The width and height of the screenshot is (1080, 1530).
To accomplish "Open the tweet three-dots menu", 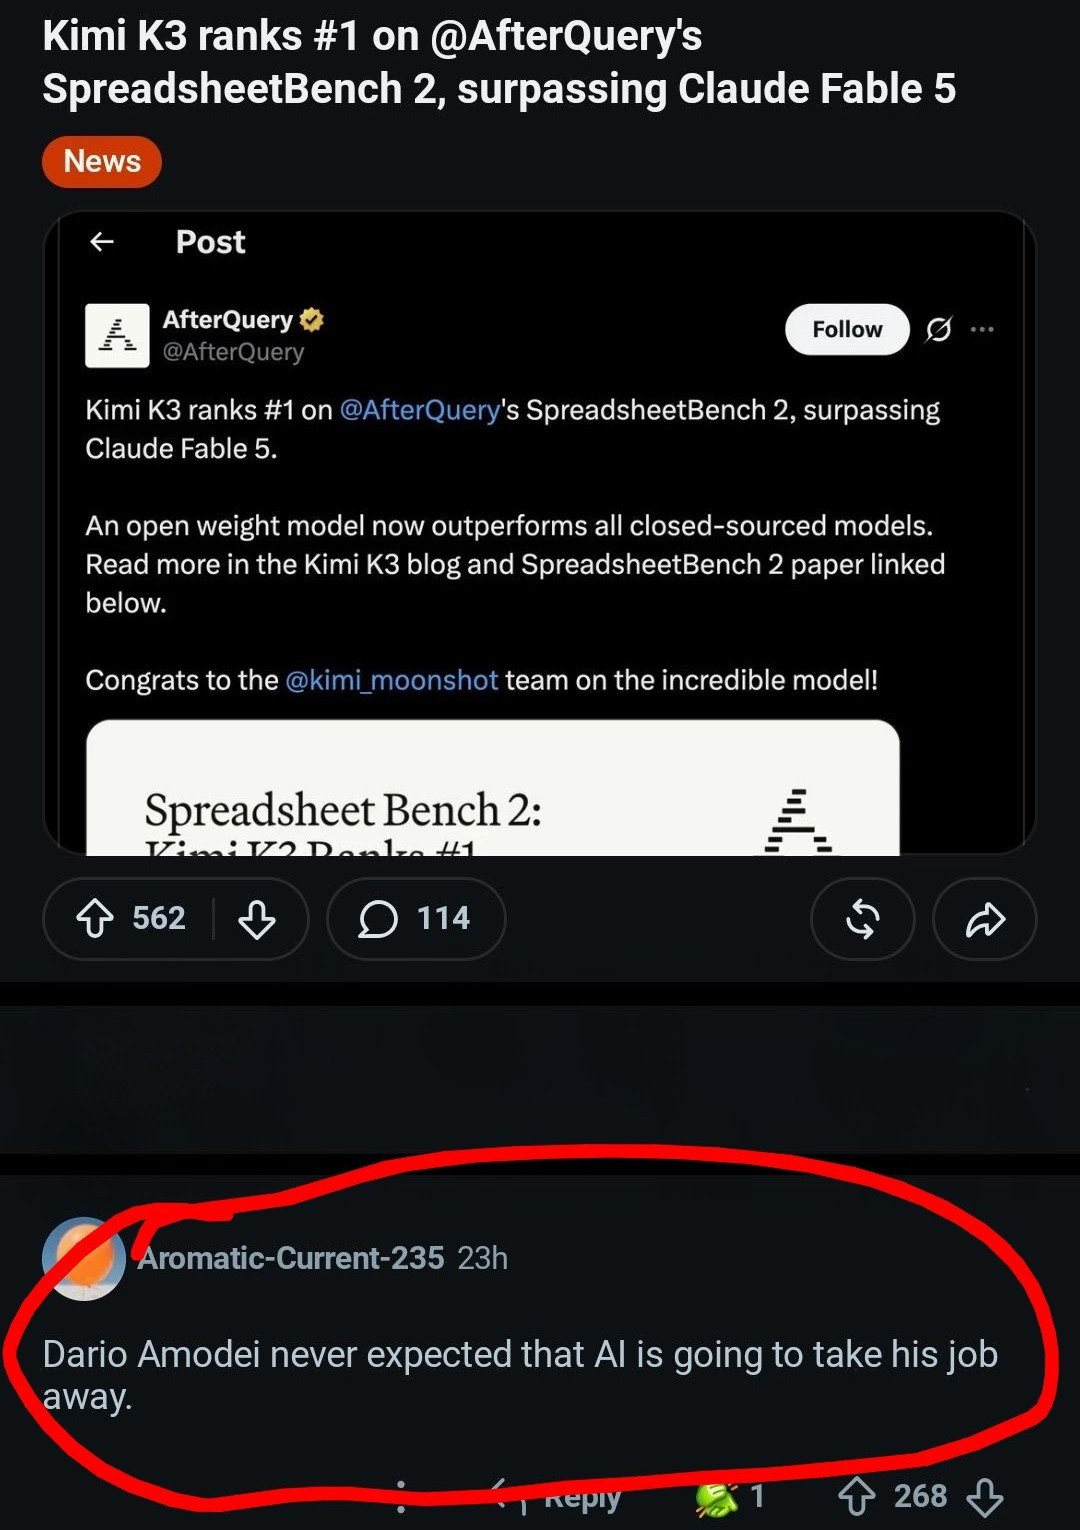I will 982,329.
